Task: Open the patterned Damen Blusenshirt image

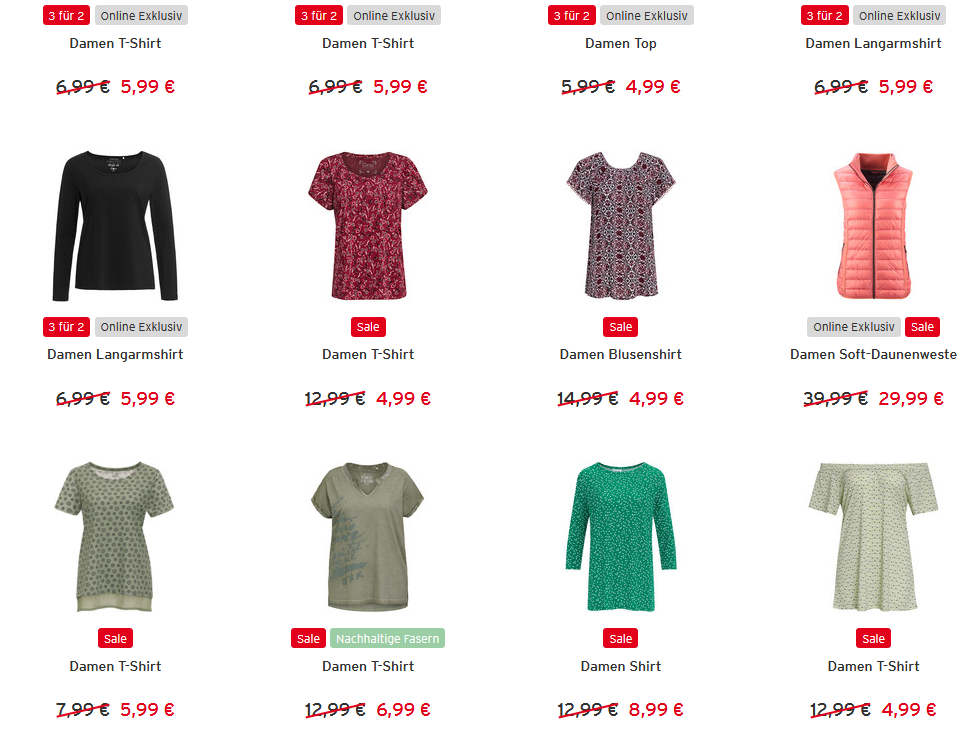Action: point(621,225)
